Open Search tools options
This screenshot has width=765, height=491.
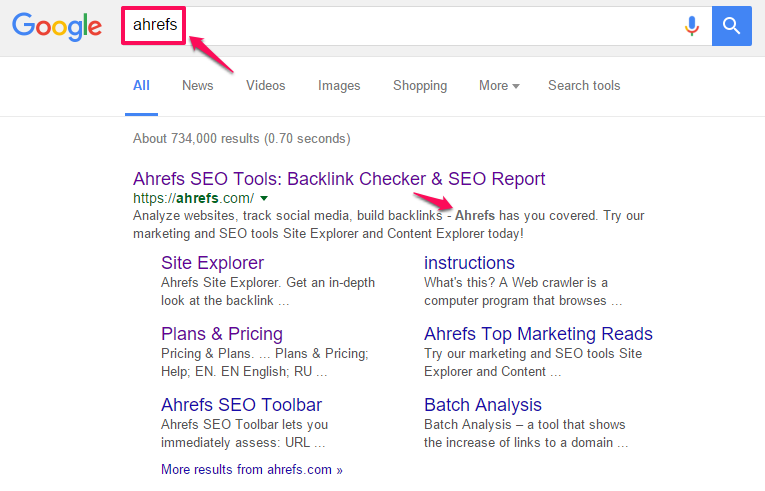[x=584, y=85]
